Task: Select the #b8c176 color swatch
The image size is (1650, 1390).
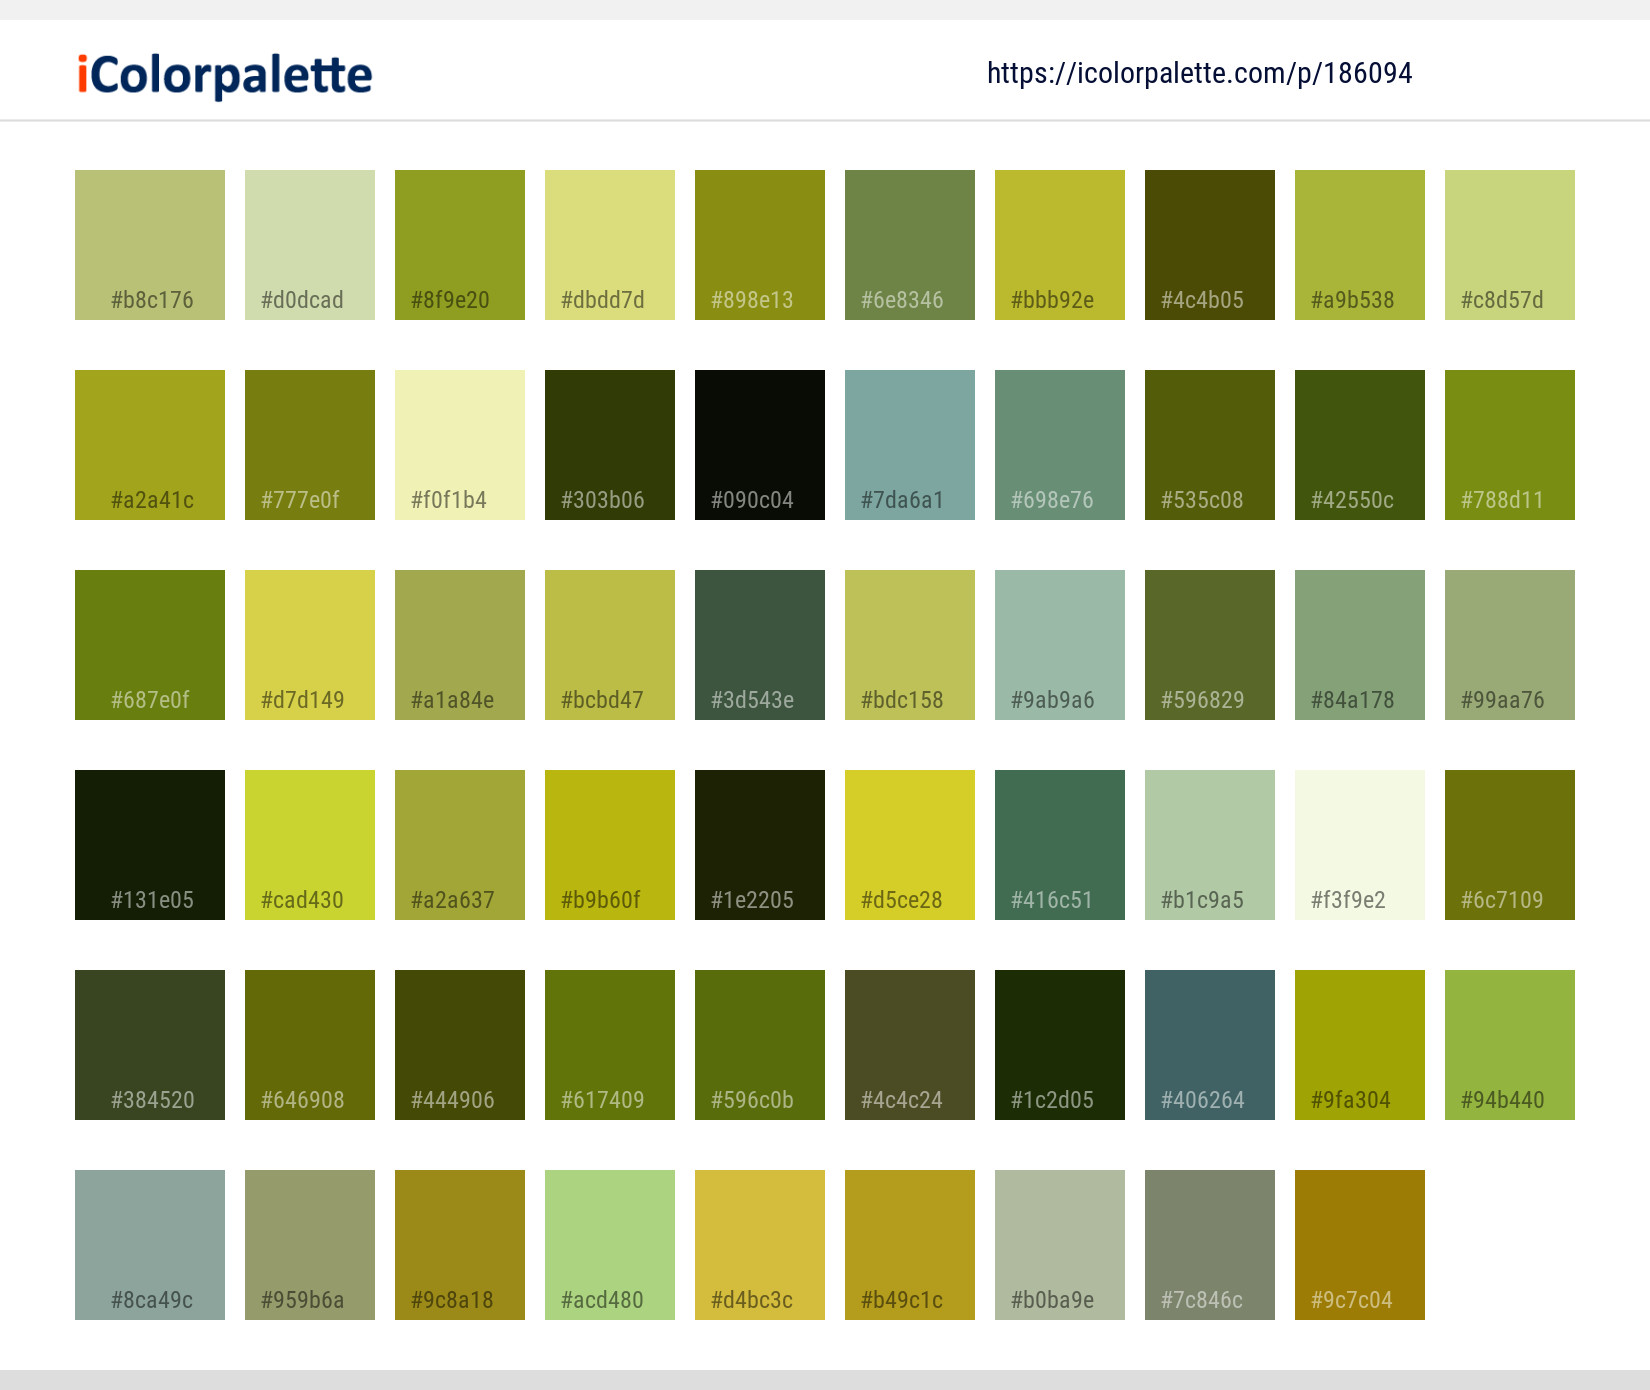Action: pyautogui.click(x=150, y=245)
